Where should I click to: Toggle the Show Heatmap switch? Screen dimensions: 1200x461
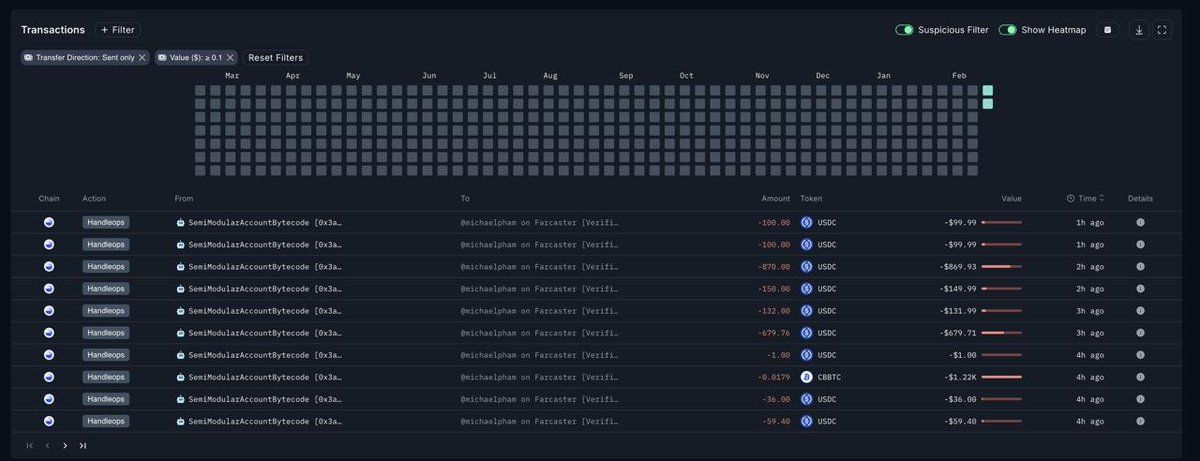pyautogui.click(x=1007, y=30)
